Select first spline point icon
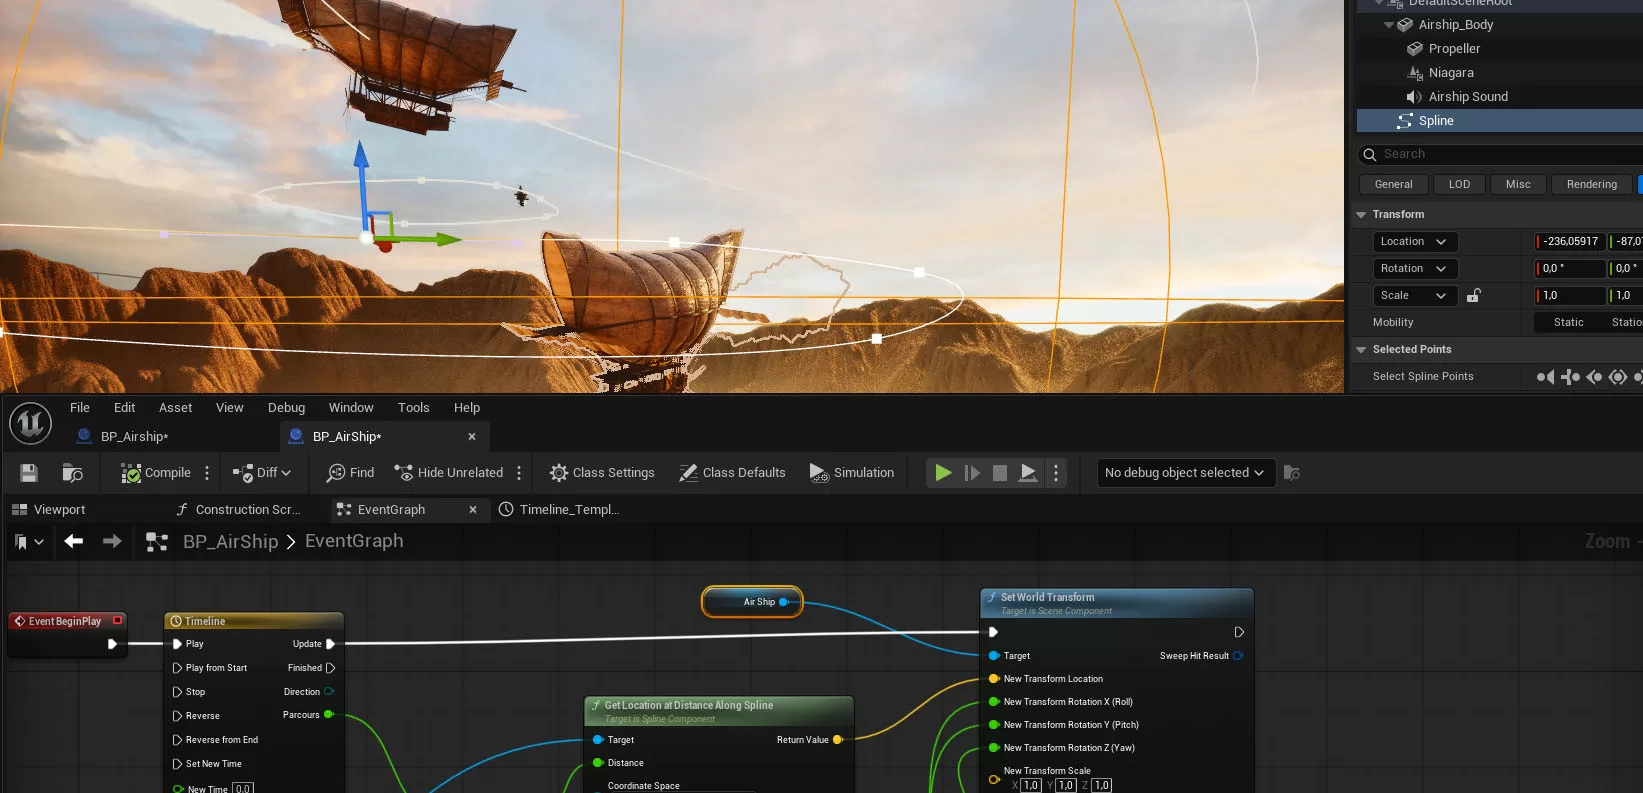 1545,377
